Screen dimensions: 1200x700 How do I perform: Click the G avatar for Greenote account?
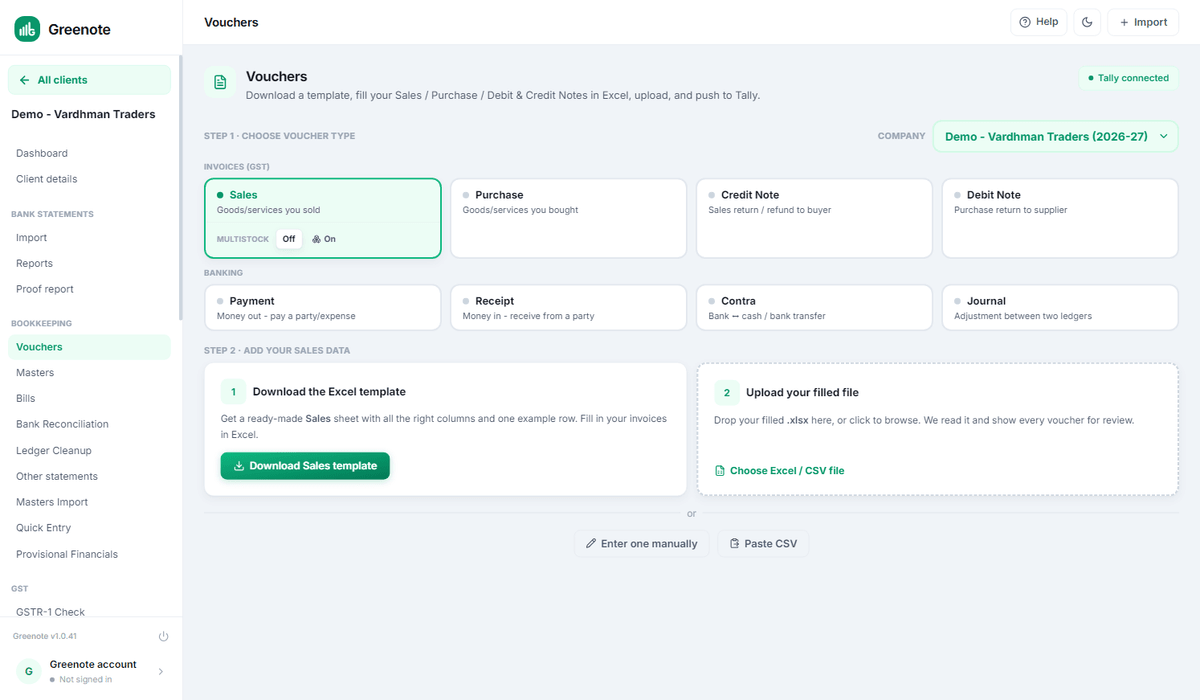[29, 672]
